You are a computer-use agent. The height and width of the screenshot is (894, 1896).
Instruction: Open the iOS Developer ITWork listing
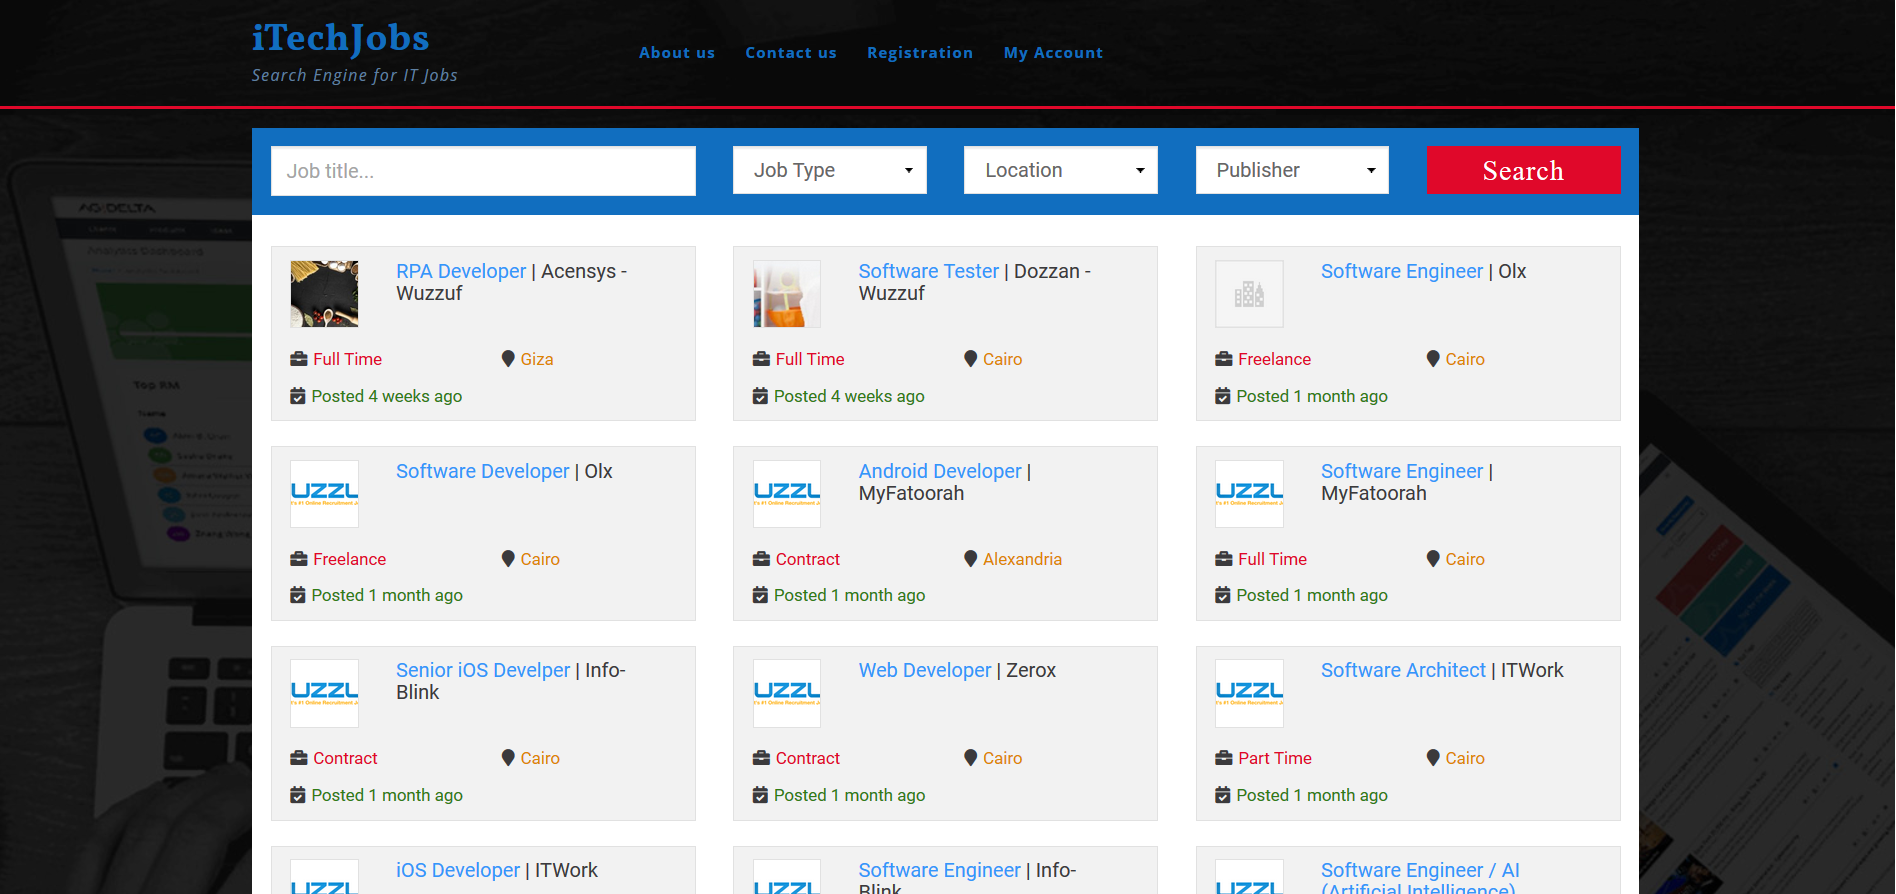(x=458, y=870)
